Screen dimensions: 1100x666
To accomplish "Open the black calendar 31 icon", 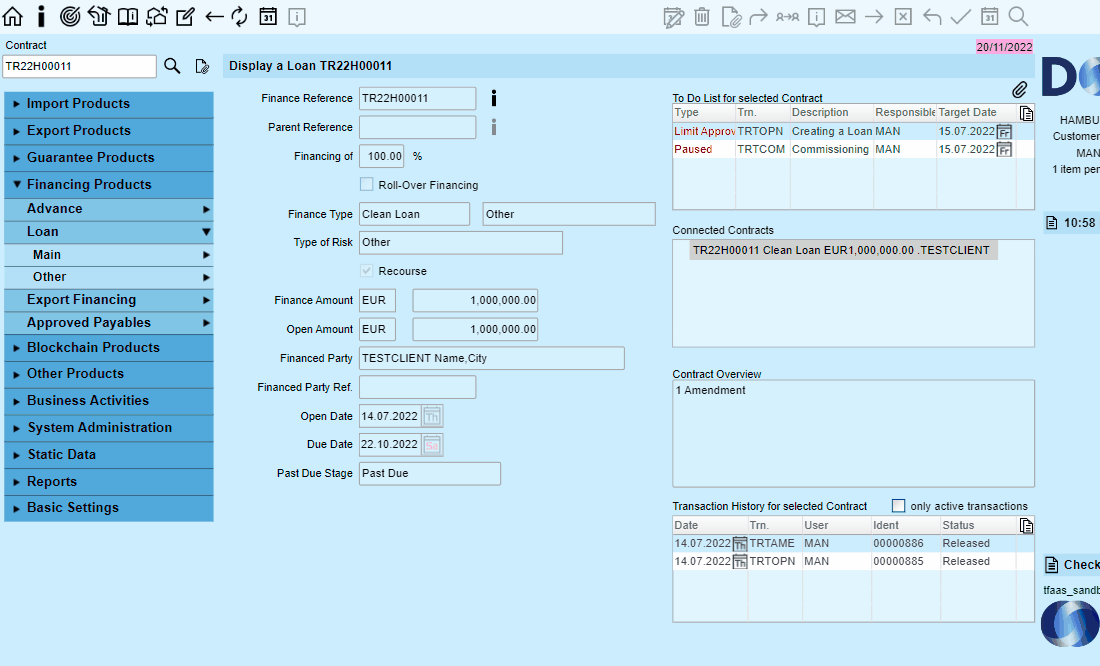I will point(268,16).
